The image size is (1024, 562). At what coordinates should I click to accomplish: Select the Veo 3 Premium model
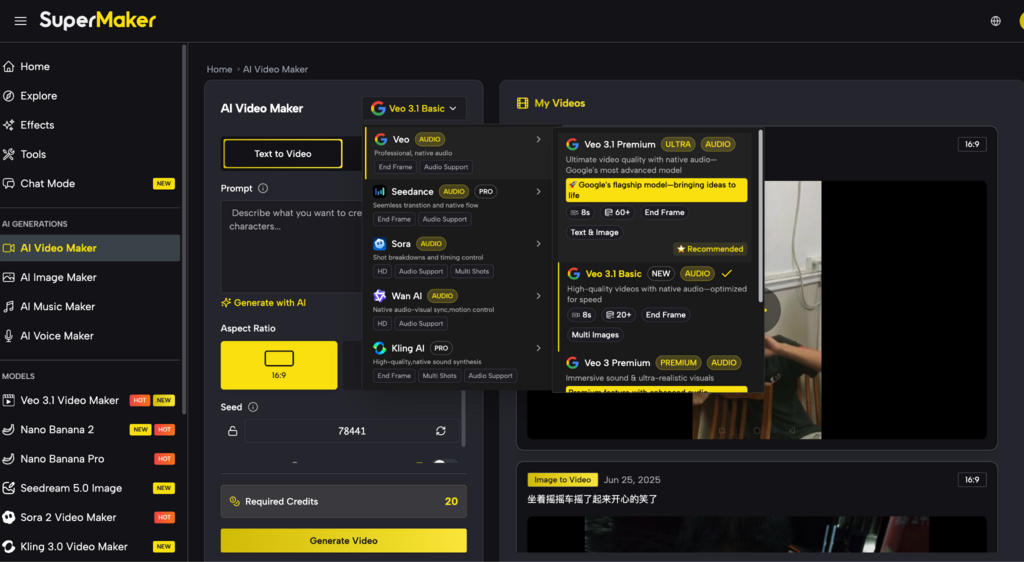tap(656, 373)
